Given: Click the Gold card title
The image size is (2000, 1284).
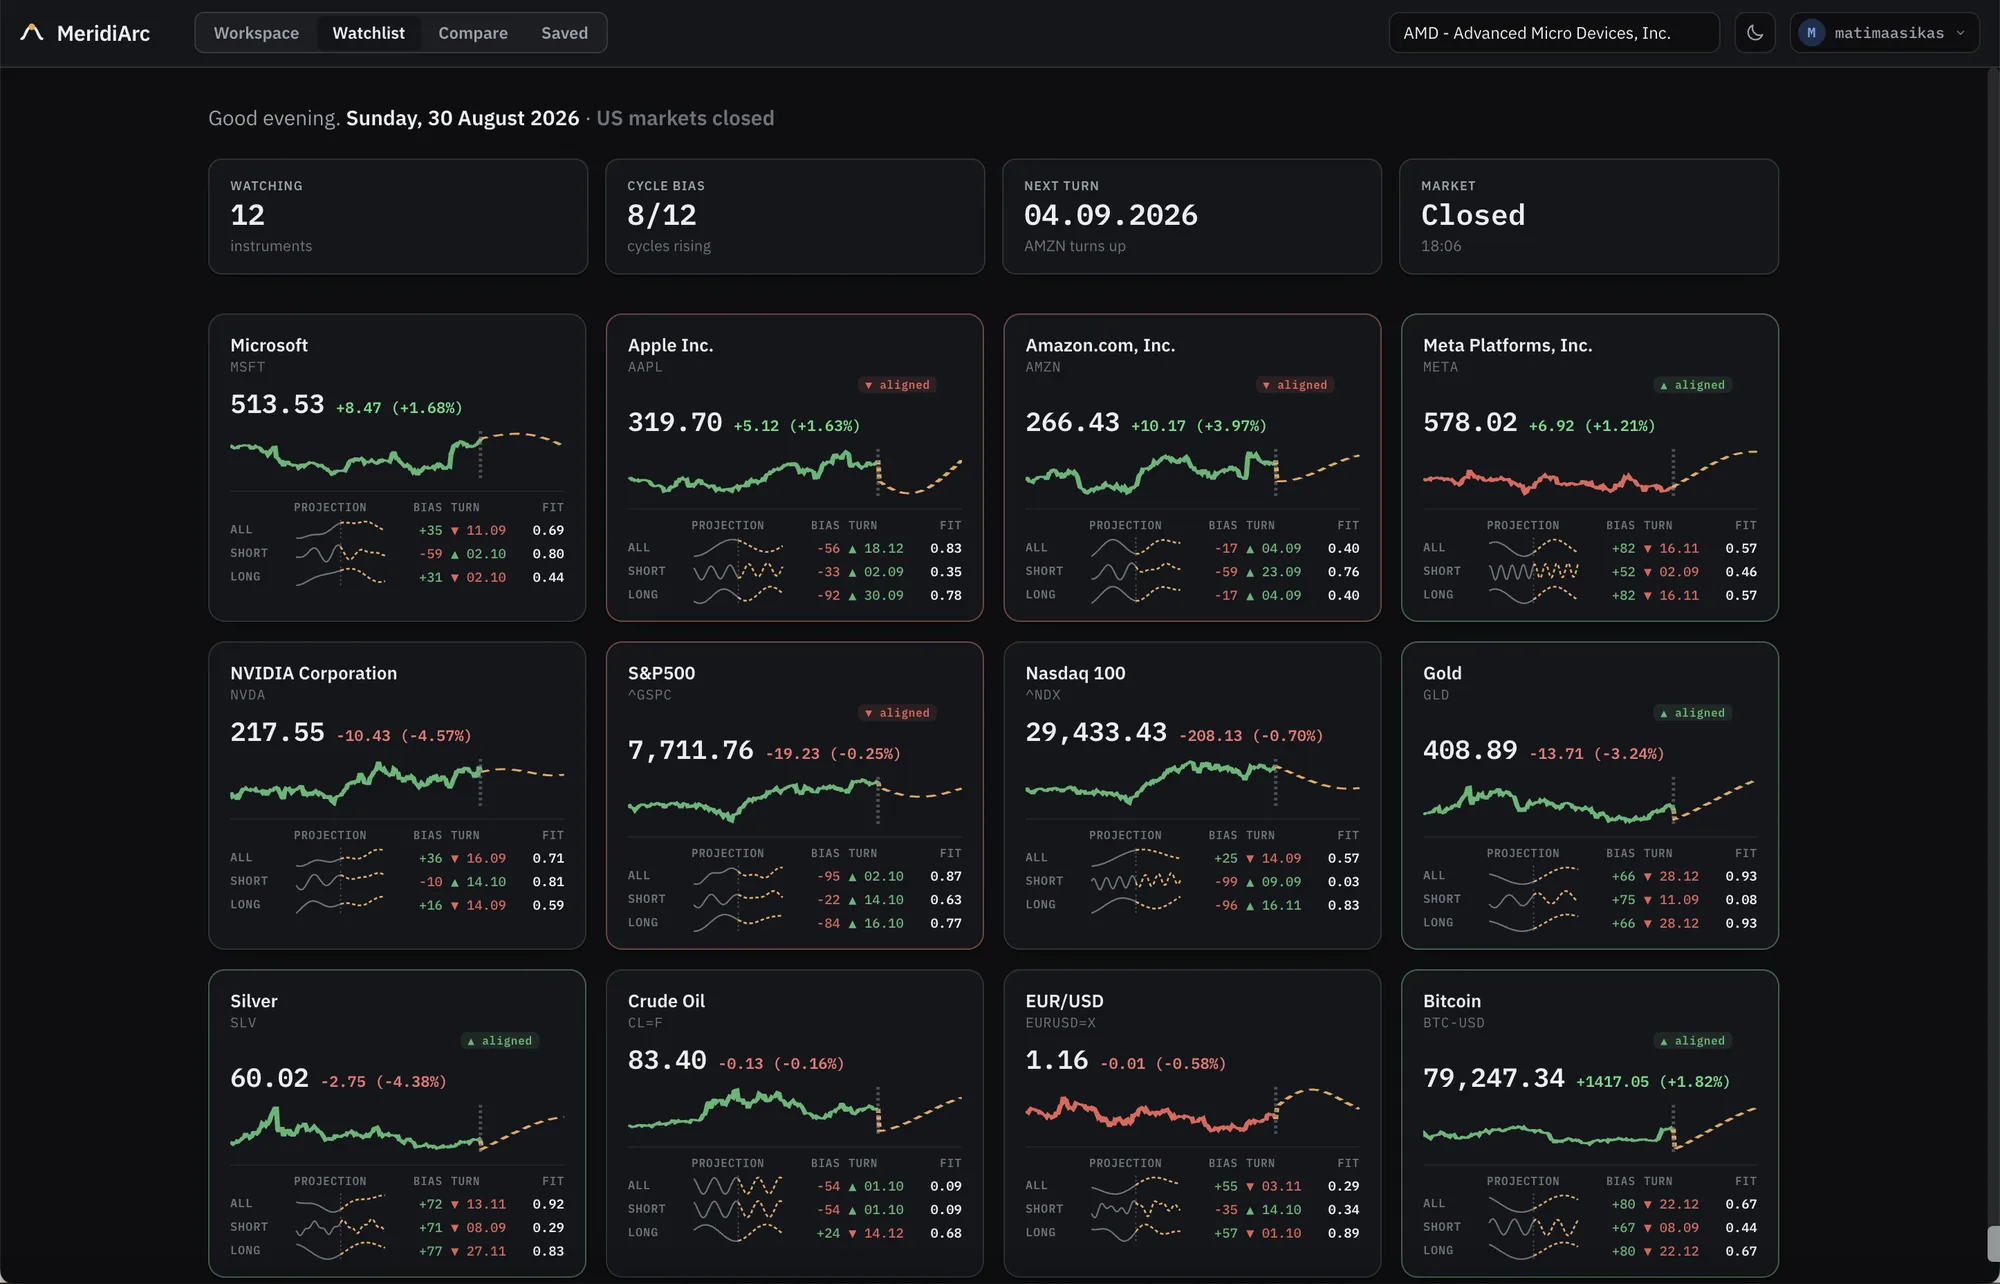Looking at the screenshot, I should pos(1442,673).
